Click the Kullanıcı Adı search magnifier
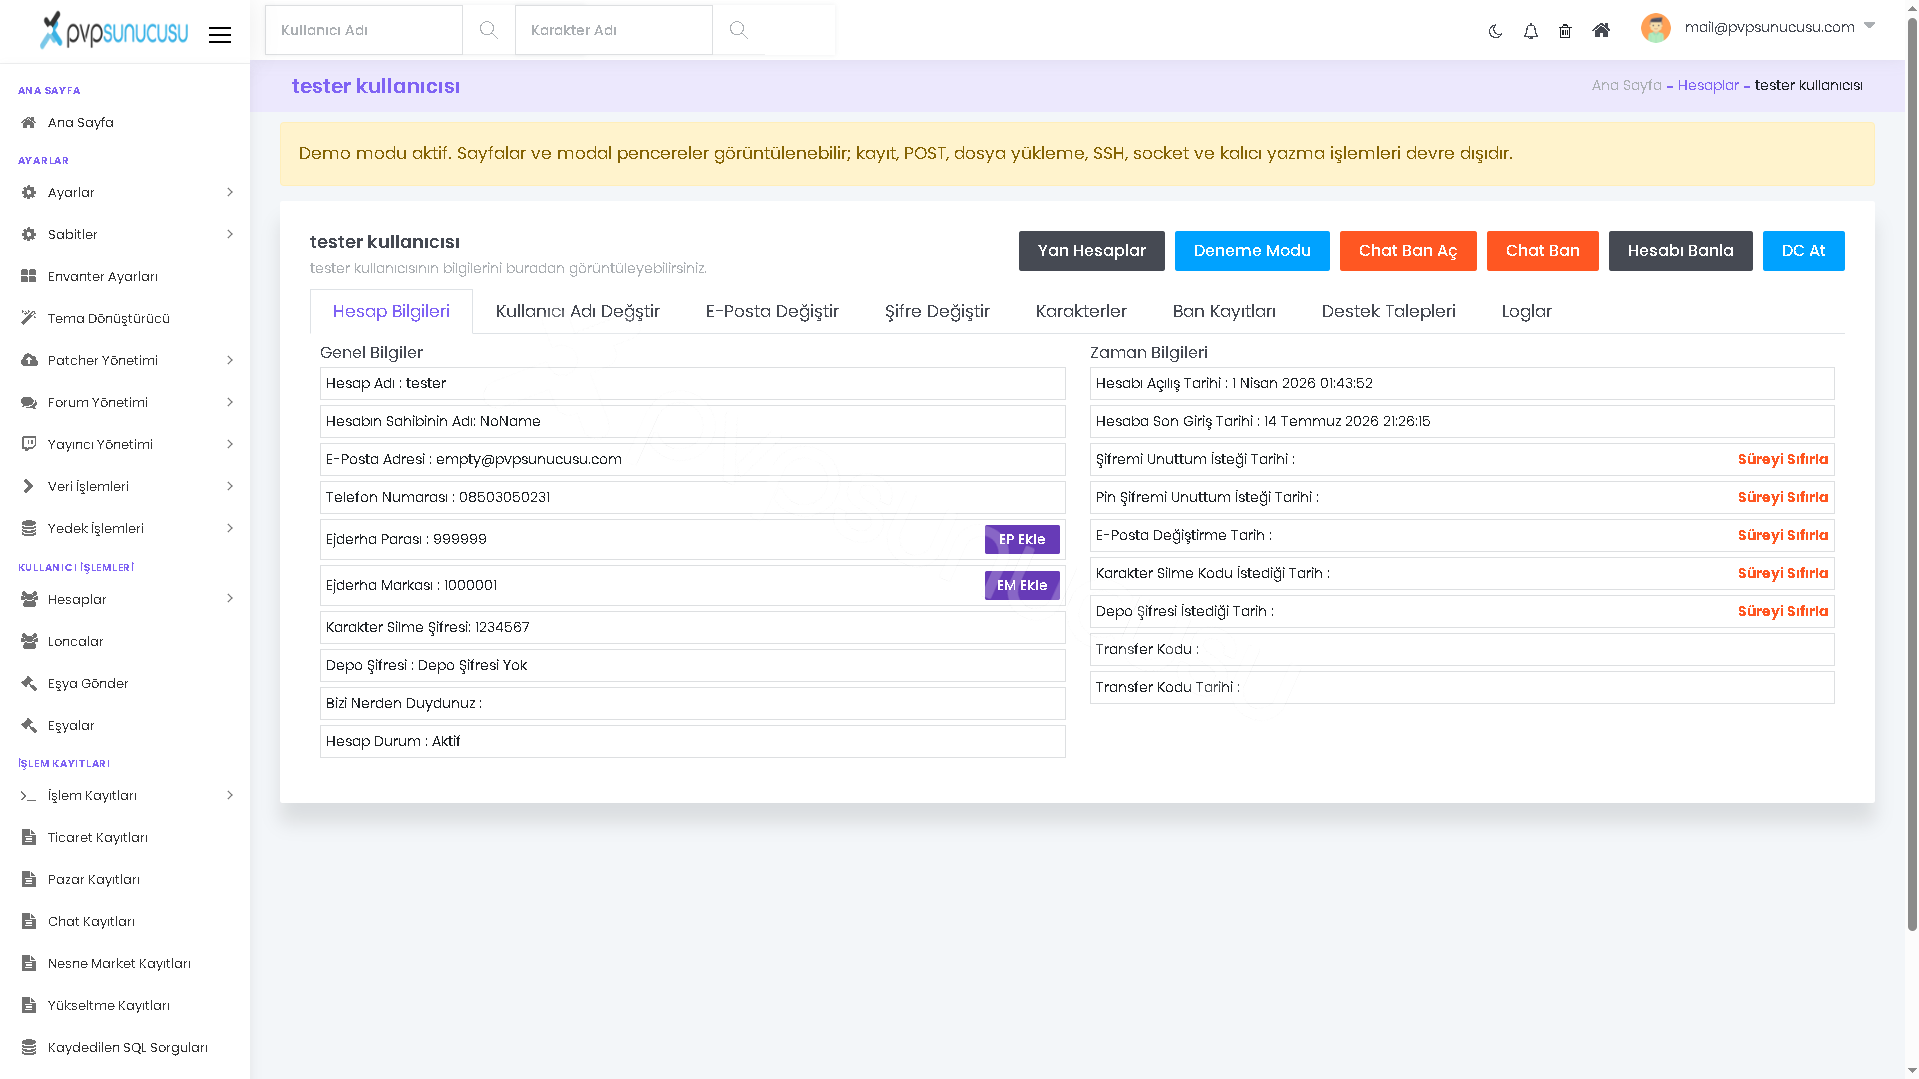This screenshot has height=1079, width=1919. 488,30
